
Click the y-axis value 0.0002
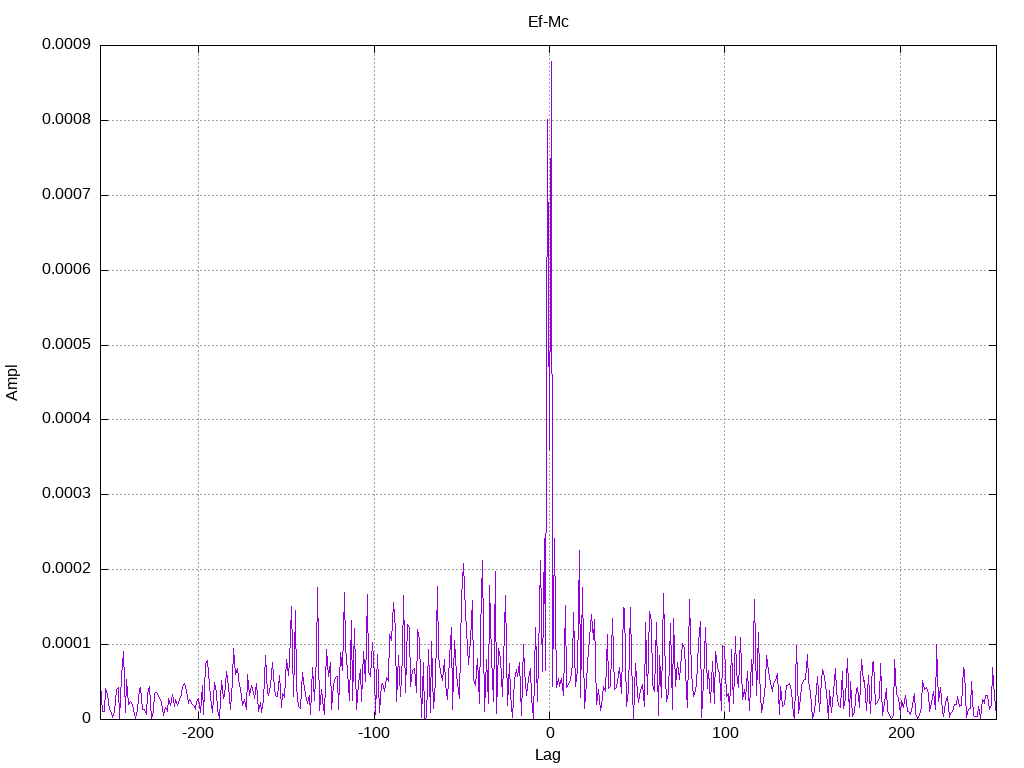tap(66, 569)
